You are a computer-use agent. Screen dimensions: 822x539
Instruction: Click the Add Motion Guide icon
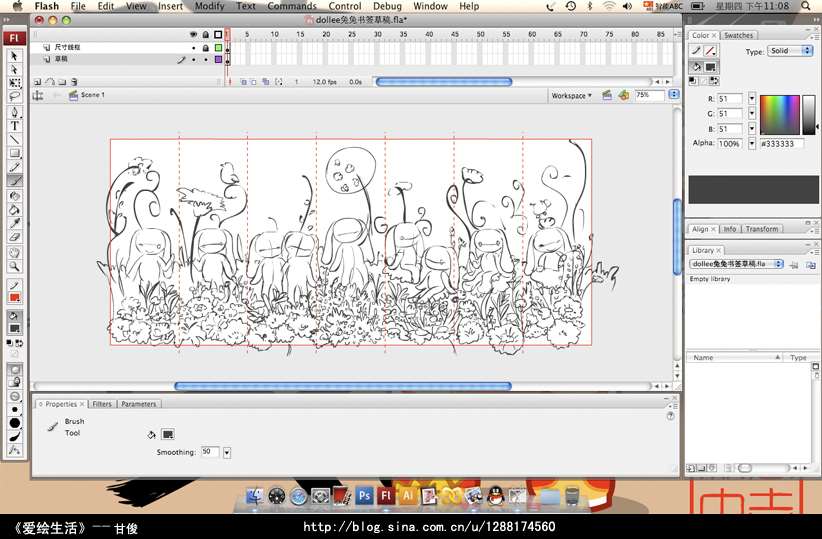(x=50, y=82)
